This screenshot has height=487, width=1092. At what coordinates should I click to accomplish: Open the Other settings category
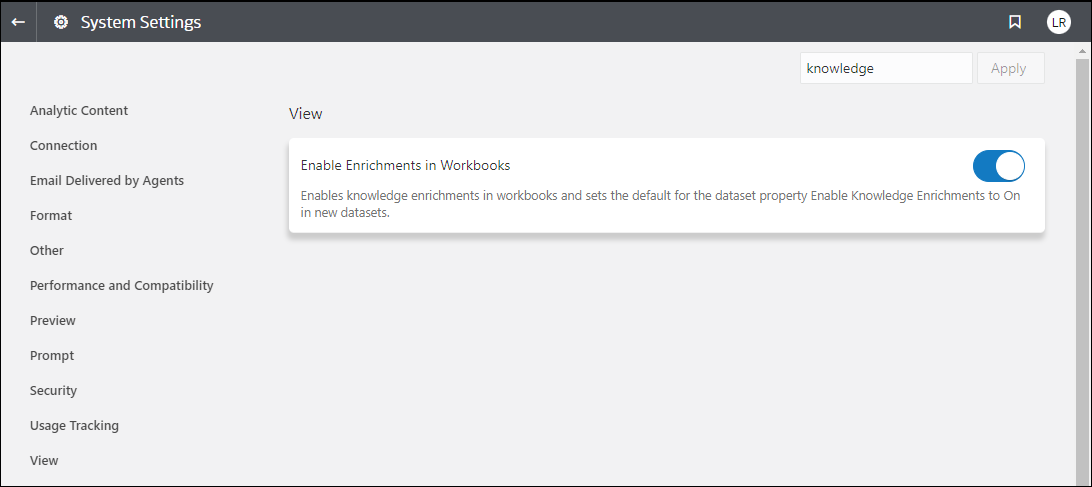[47, 250]
